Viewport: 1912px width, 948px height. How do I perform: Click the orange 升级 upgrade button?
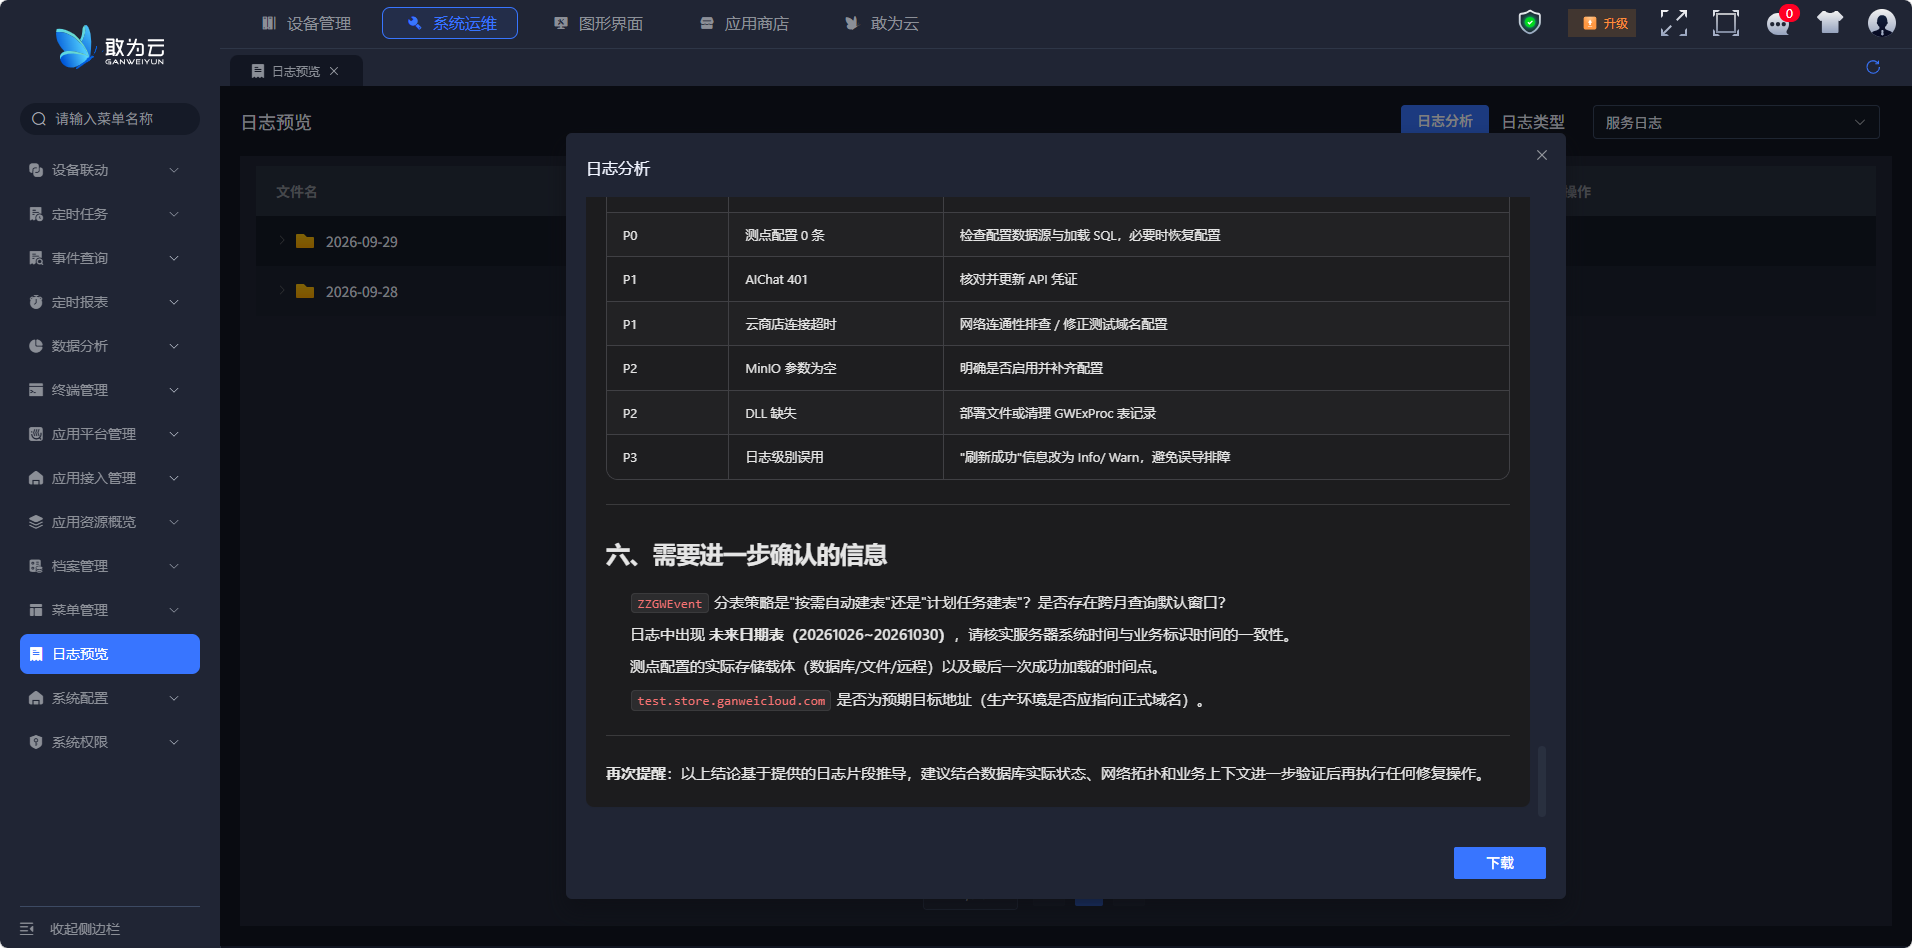[1602, 23]
